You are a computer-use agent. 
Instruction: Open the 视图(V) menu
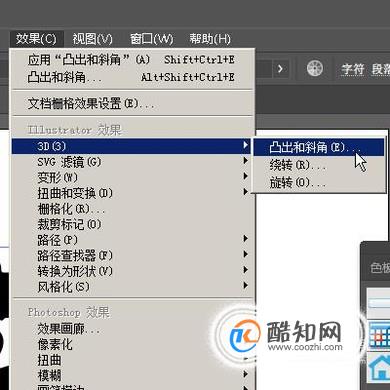[93, 39]
